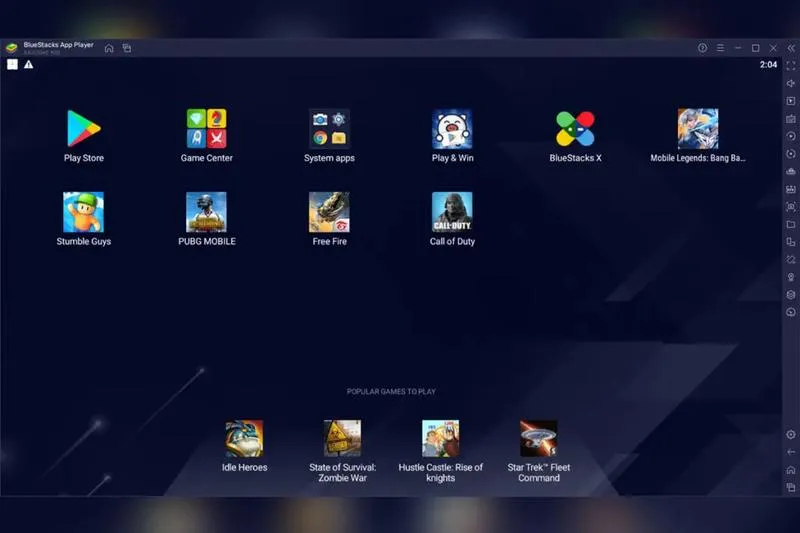The width and height of the screenshot is (800, 533).
Task: Open PUBG MOBILE
Action: coord(206,212)
